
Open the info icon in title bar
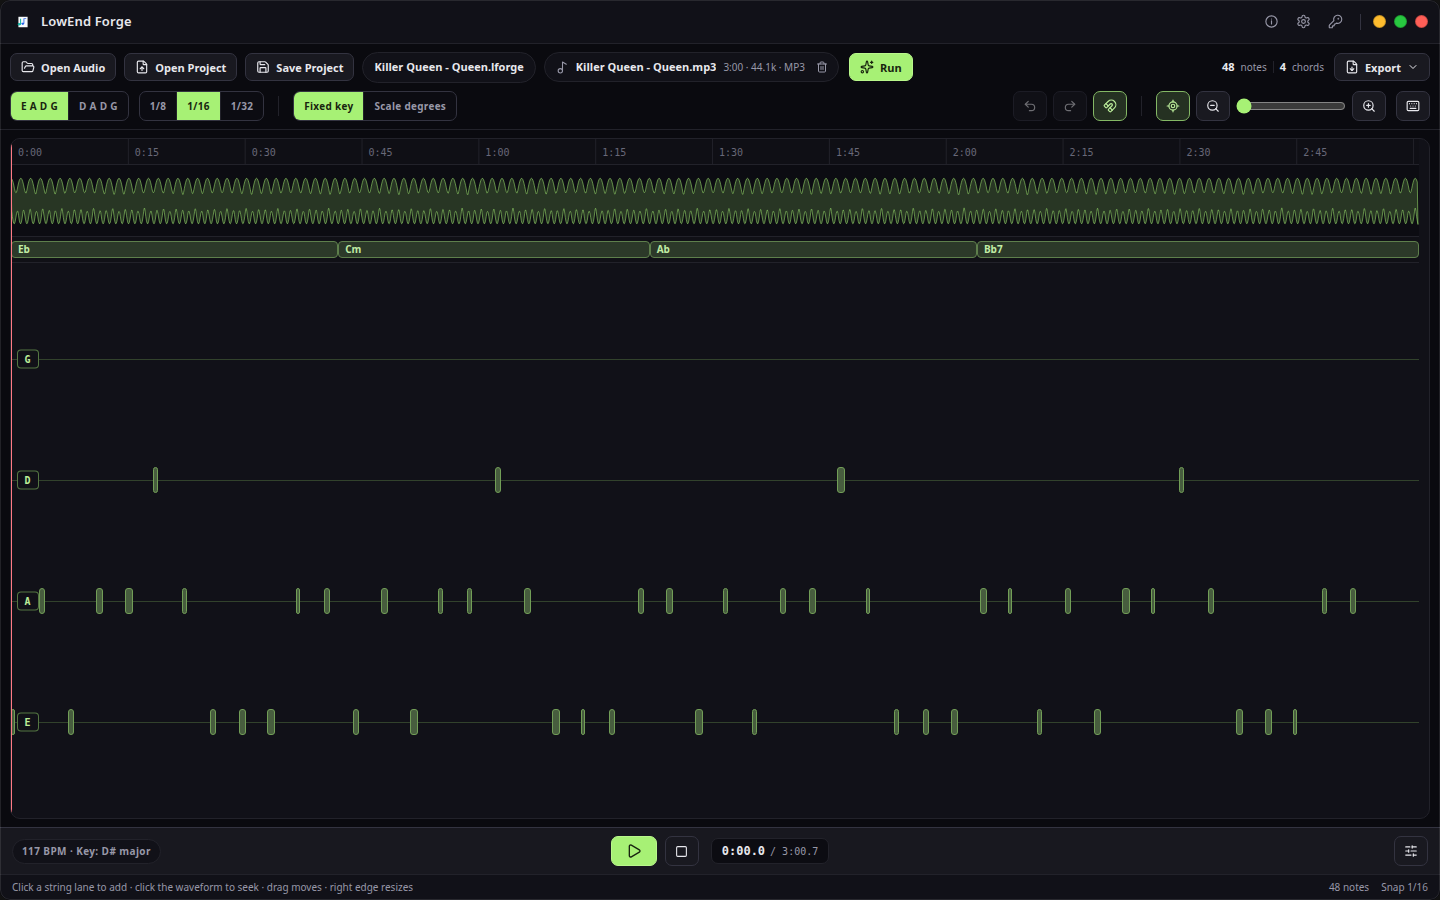(x=1271, y=21)
